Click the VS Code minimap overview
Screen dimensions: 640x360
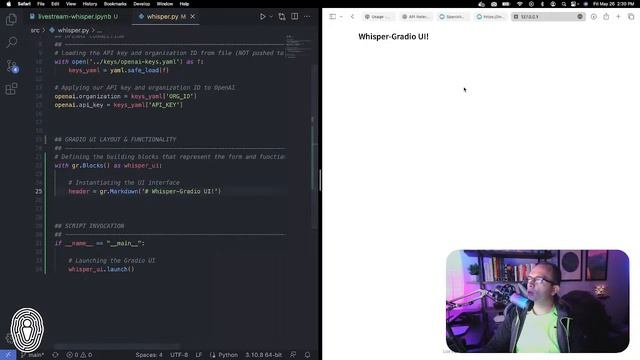pos(298,48)
